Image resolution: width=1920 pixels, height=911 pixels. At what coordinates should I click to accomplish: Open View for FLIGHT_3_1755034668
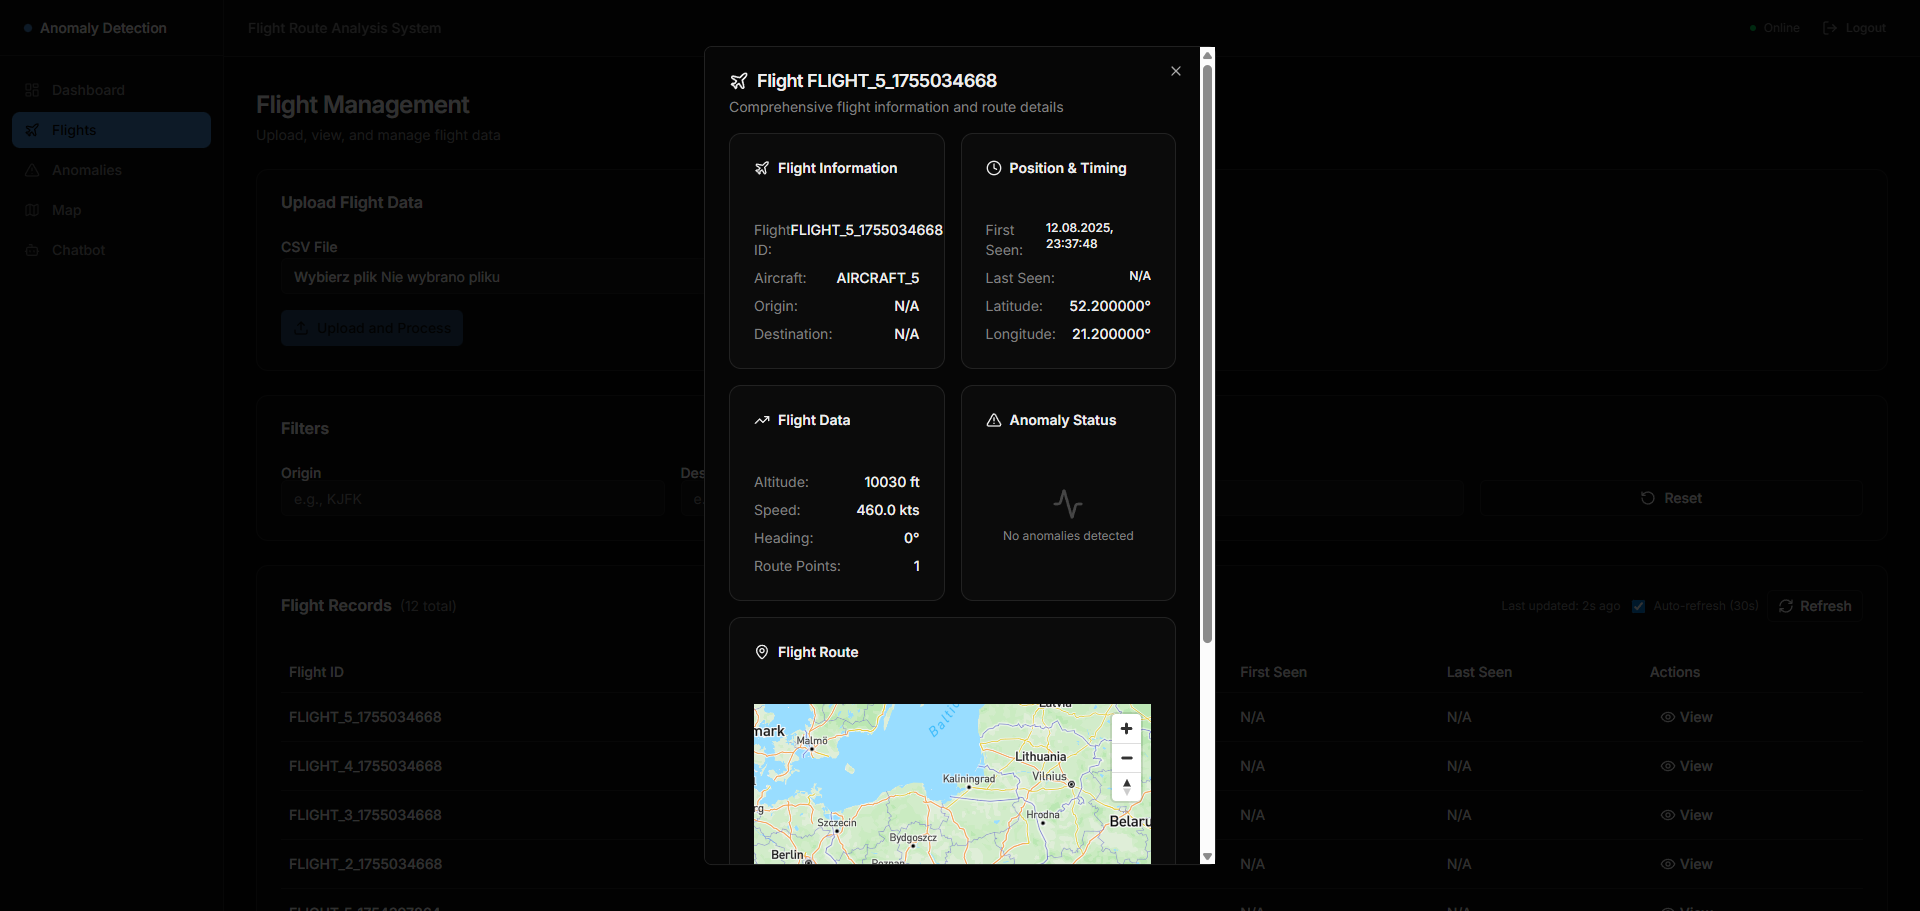point(1666,815)
